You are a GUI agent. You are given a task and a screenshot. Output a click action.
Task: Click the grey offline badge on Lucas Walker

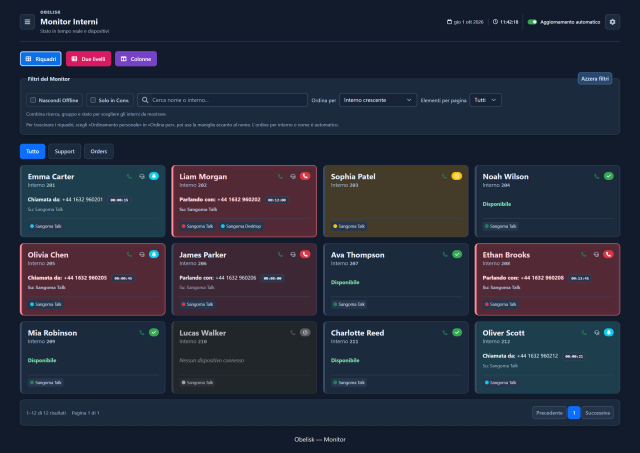pyautogui.click(x=305, y=332)
